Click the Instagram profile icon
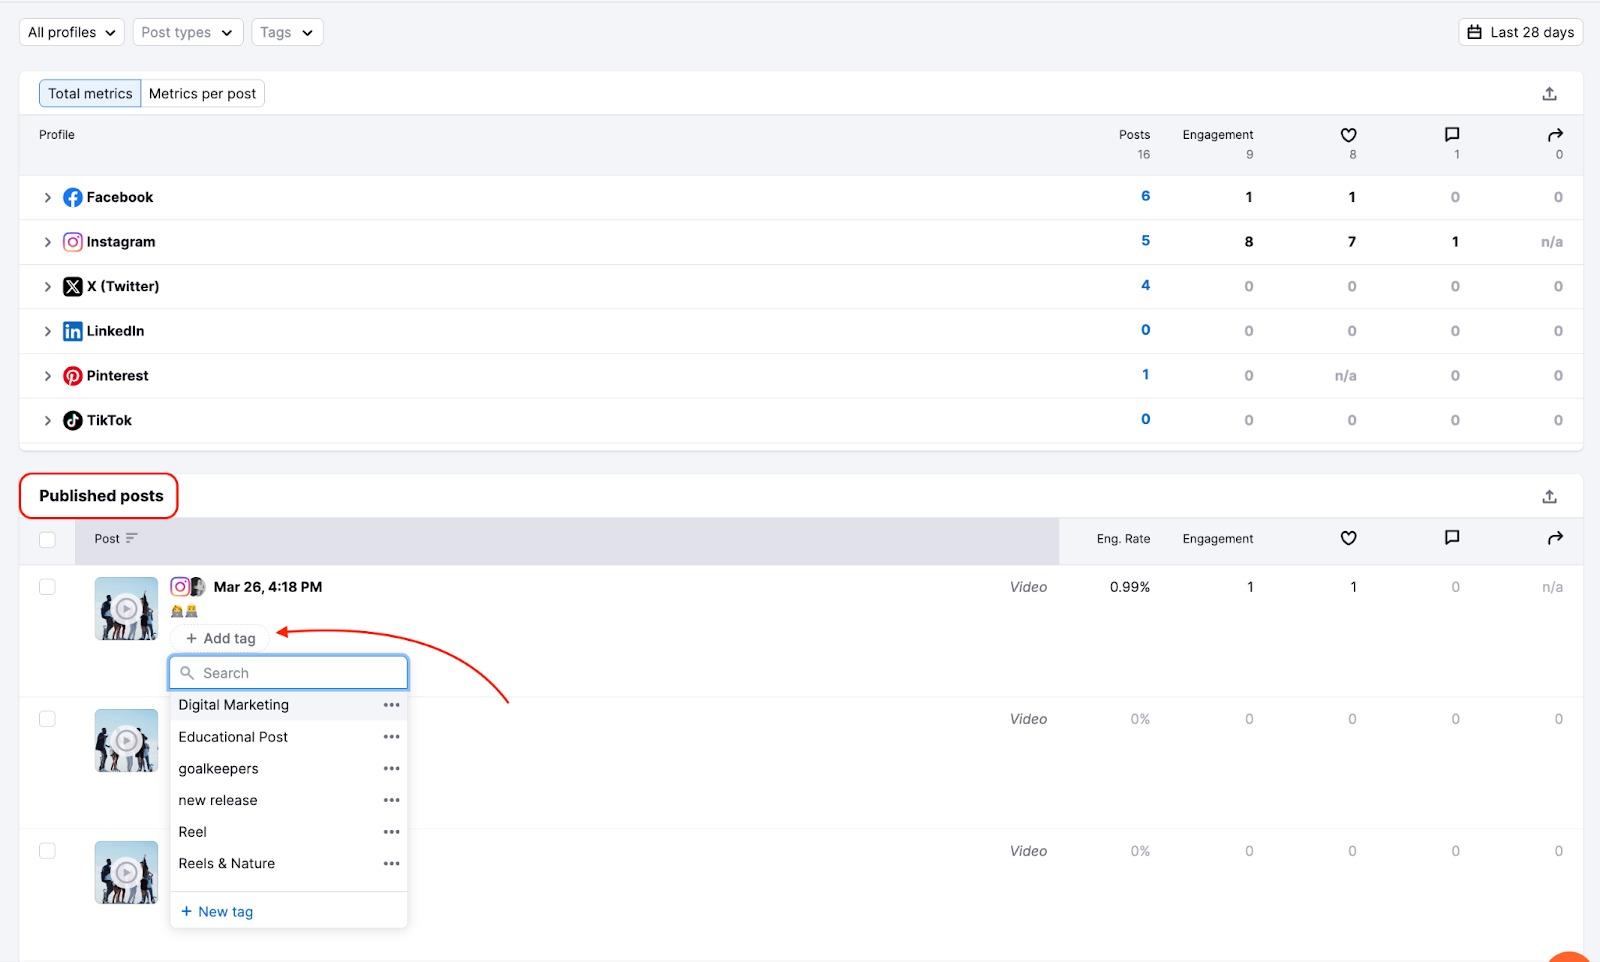This screenshot has height=962, width=1600. (72, 241)
